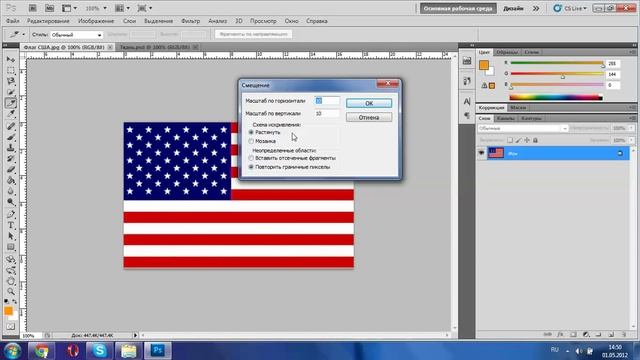Select the Quick Selection tool

point(11,92)
